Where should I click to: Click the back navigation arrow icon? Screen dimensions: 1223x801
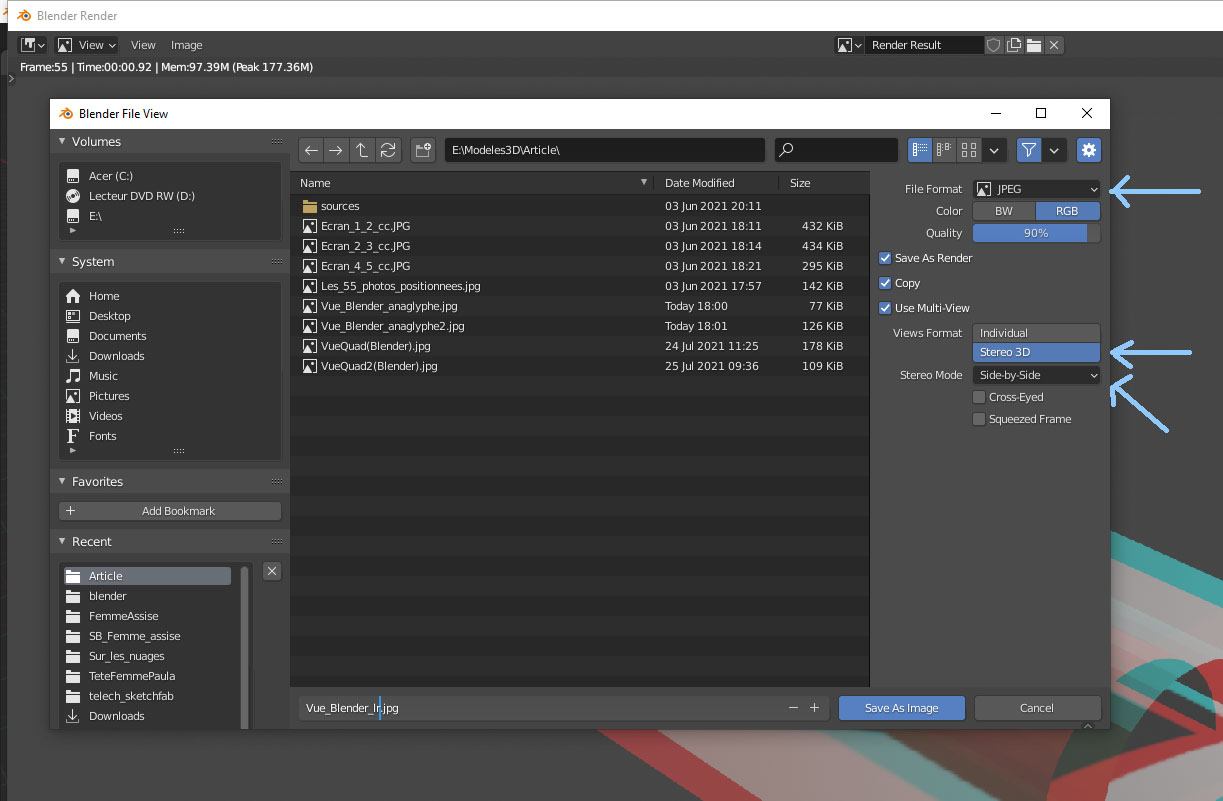click(311, 150)
